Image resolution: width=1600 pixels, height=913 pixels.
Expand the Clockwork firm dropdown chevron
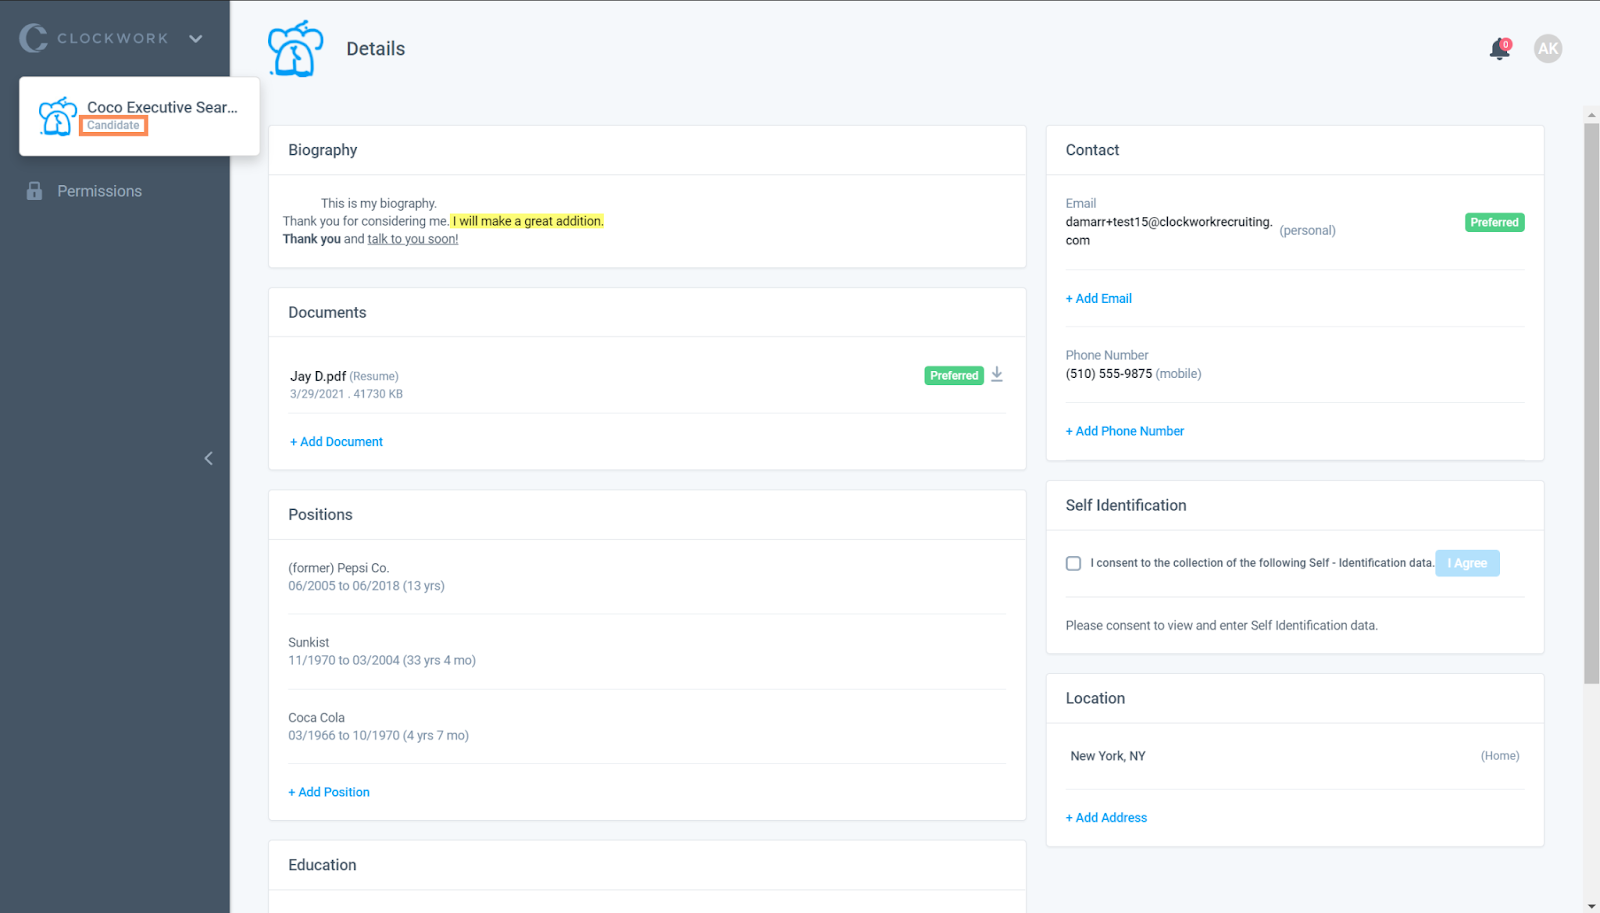[x=196, y=39]
